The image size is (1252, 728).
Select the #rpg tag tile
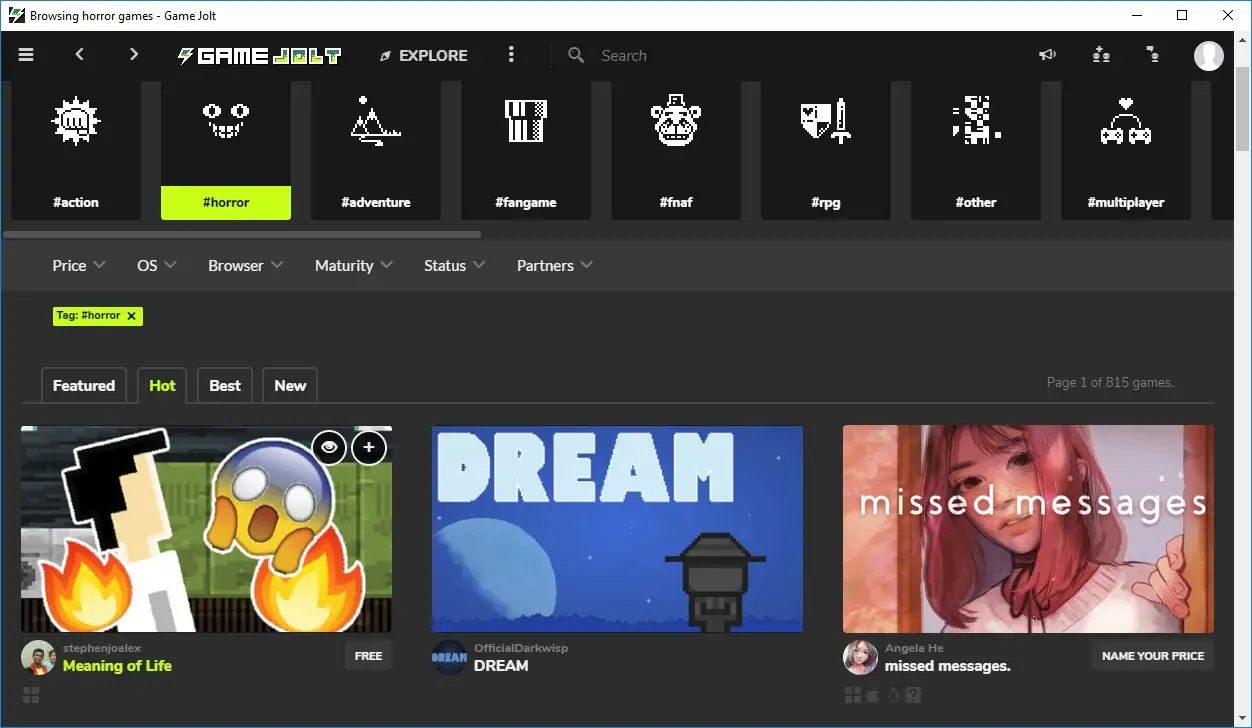826,150
